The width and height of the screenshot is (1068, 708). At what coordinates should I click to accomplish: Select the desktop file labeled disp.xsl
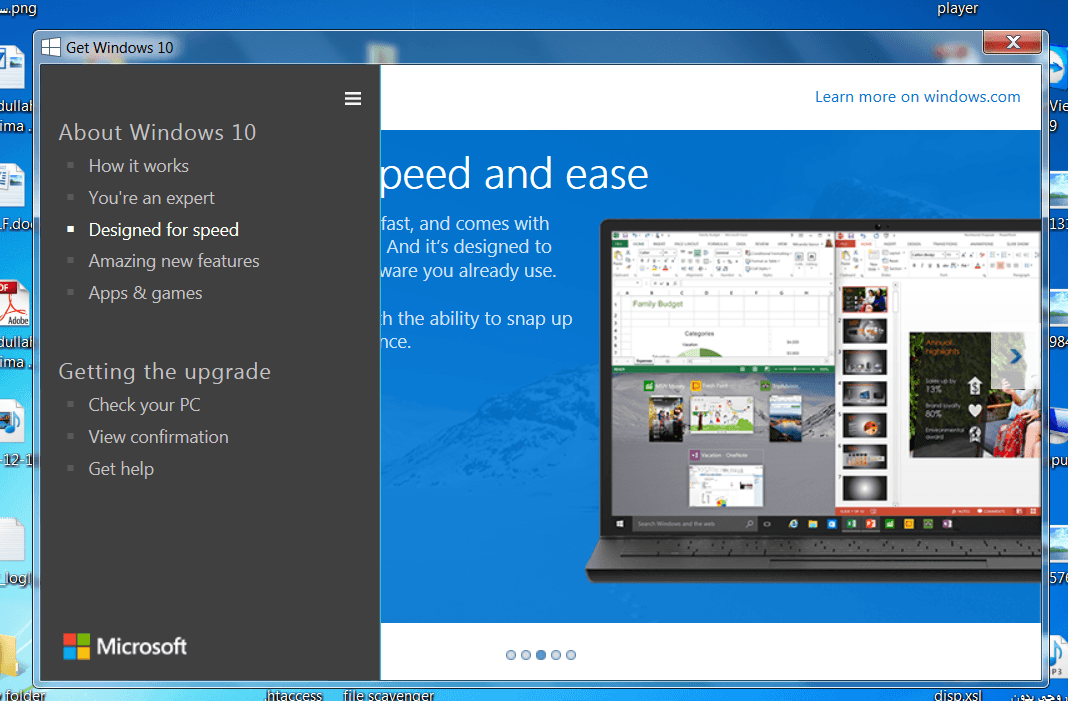click(x=958, y=696)
